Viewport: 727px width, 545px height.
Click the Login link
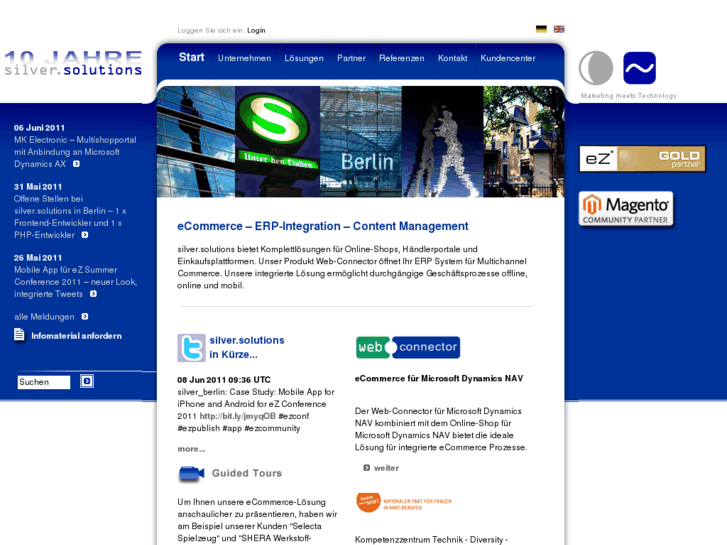[x=256, y=30]
